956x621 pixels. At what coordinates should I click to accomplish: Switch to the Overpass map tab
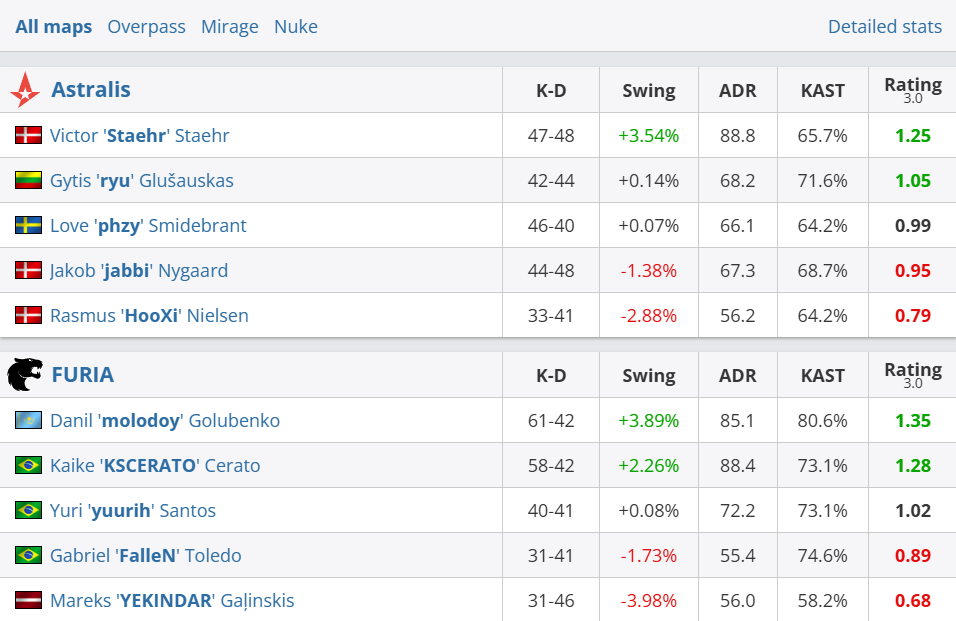[x=146, y=27]
